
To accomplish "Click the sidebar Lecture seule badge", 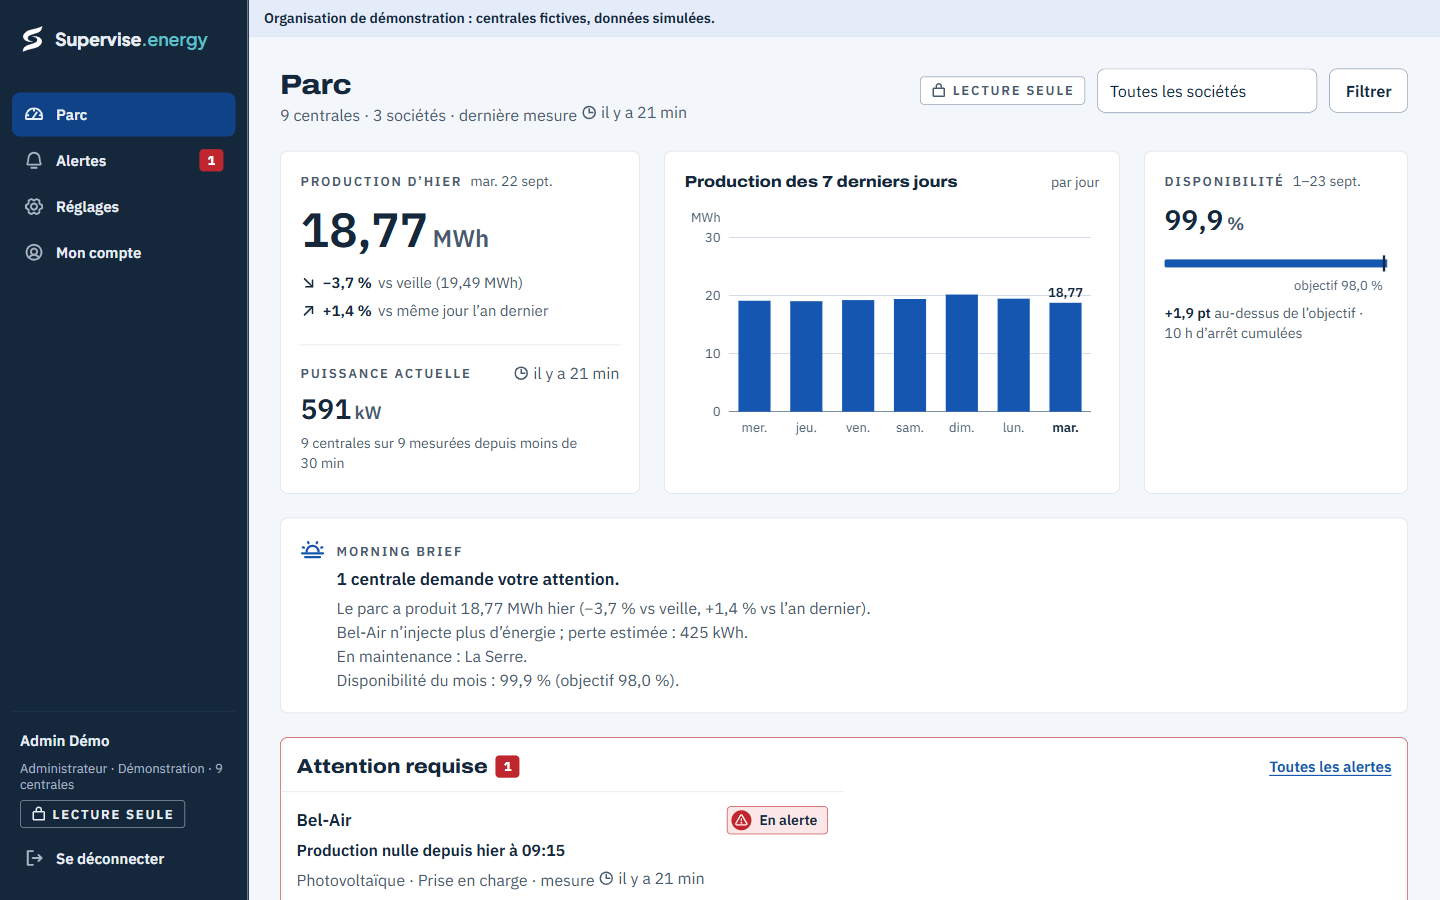I will (x=102, y=814).
